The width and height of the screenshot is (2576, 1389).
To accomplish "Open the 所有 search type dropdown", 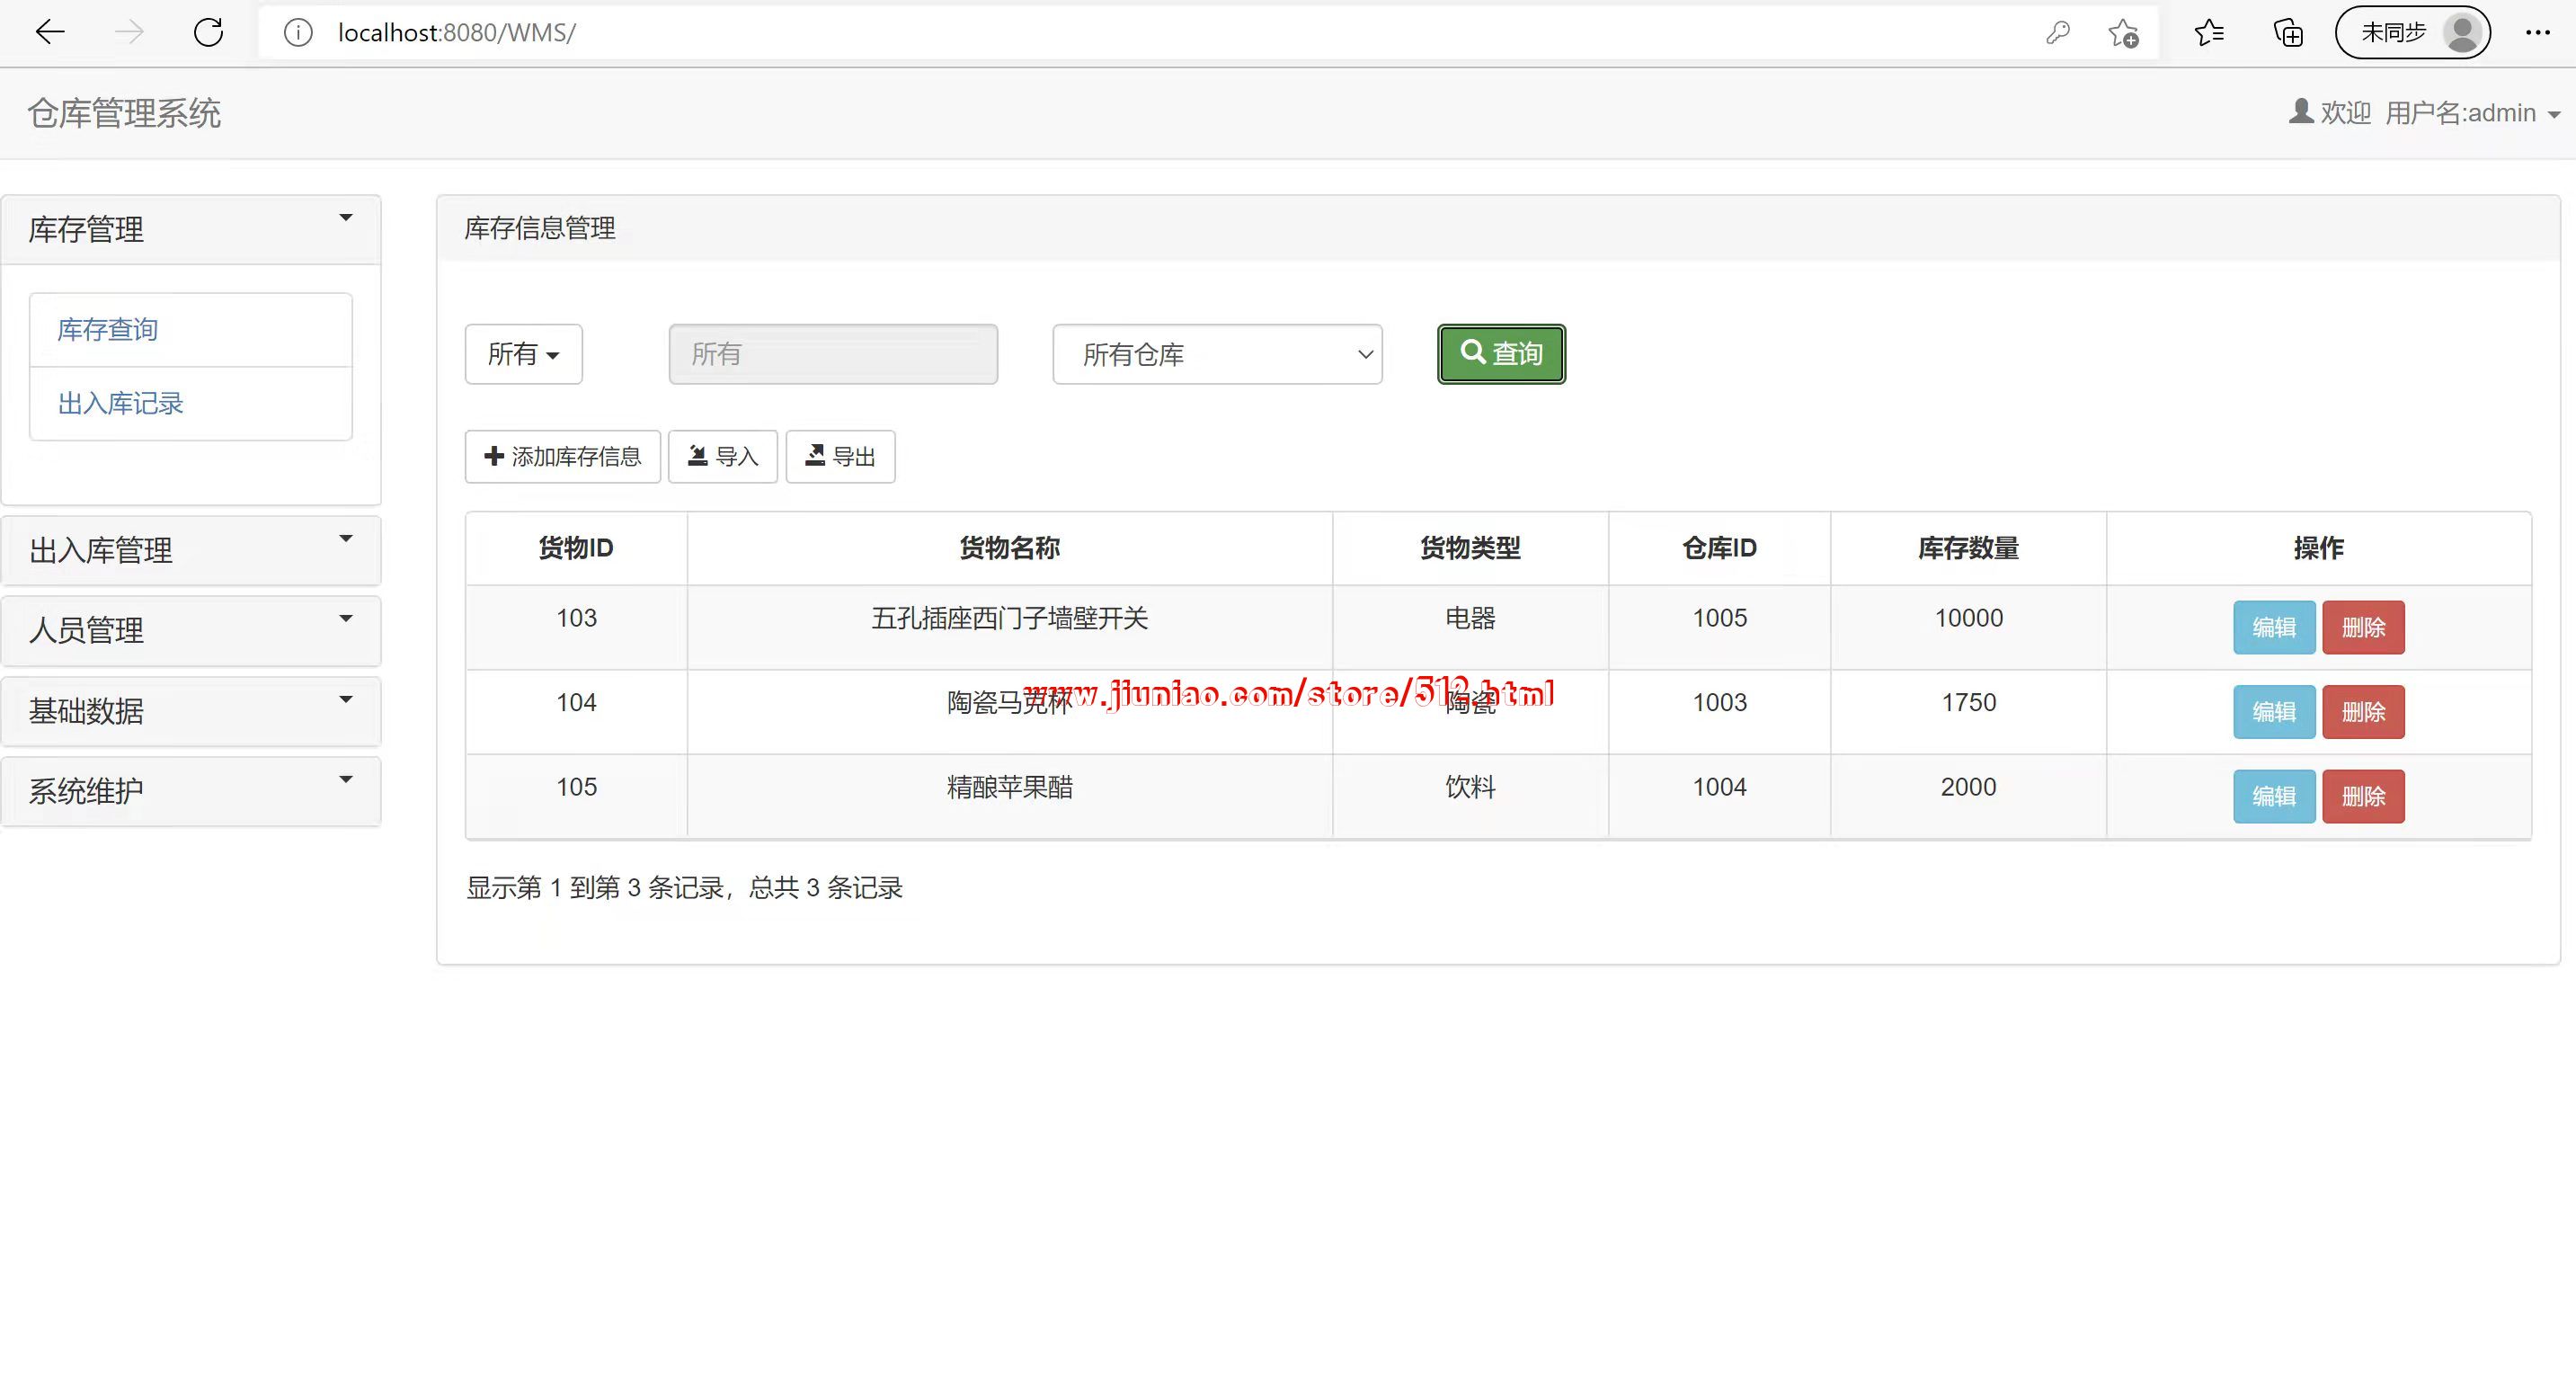I will tap(523, 354).
